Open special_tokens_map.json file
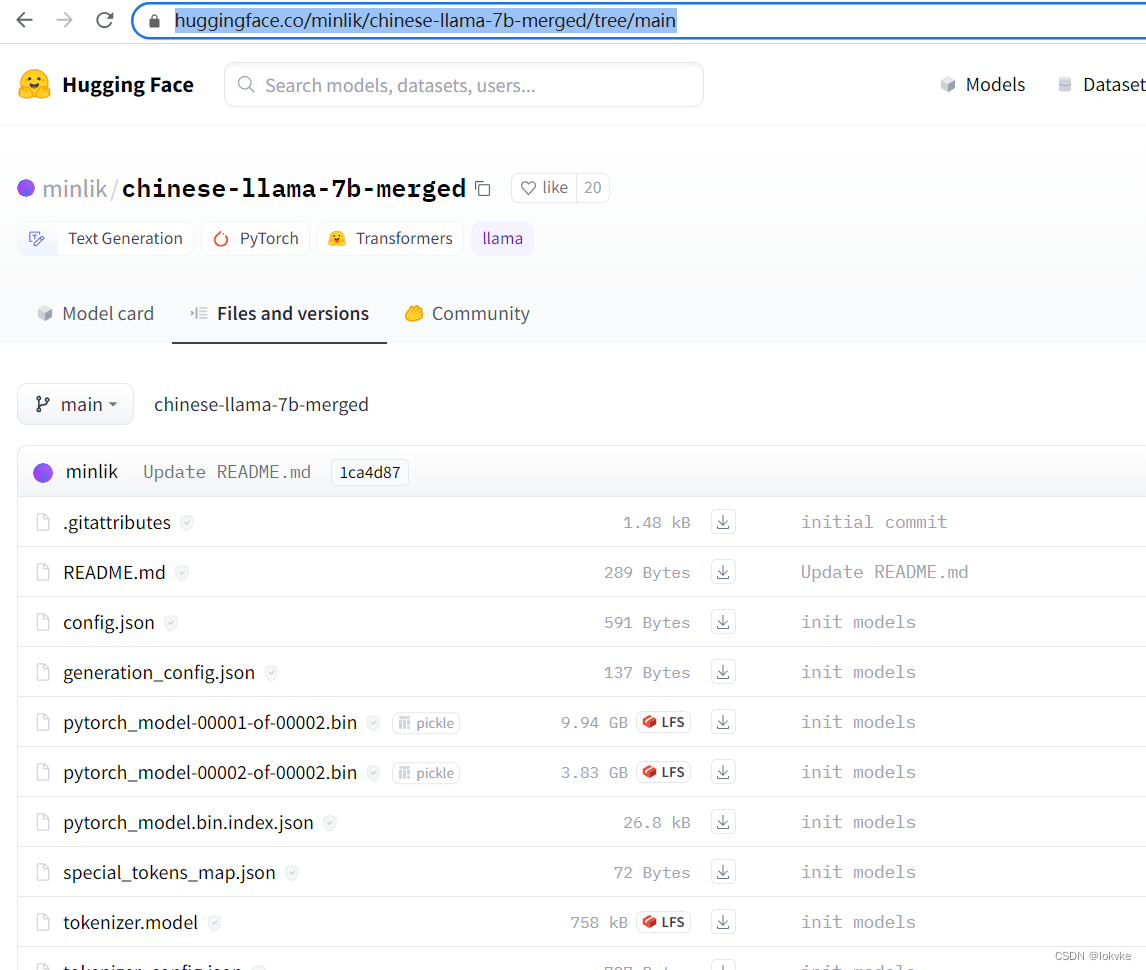The height and width of the screenshot is (970, 1146). pos(169,873)
